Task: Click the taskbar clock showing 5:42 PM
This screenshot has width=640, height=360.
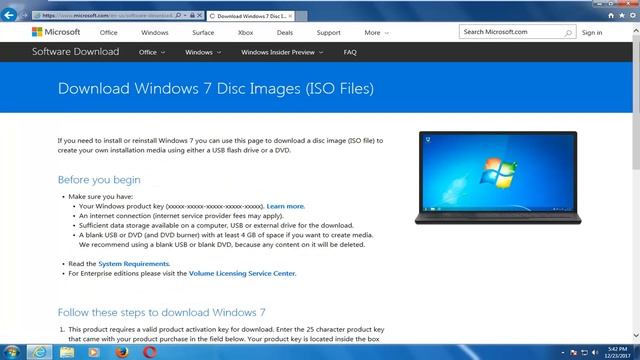Action: (x=617, y=353)
